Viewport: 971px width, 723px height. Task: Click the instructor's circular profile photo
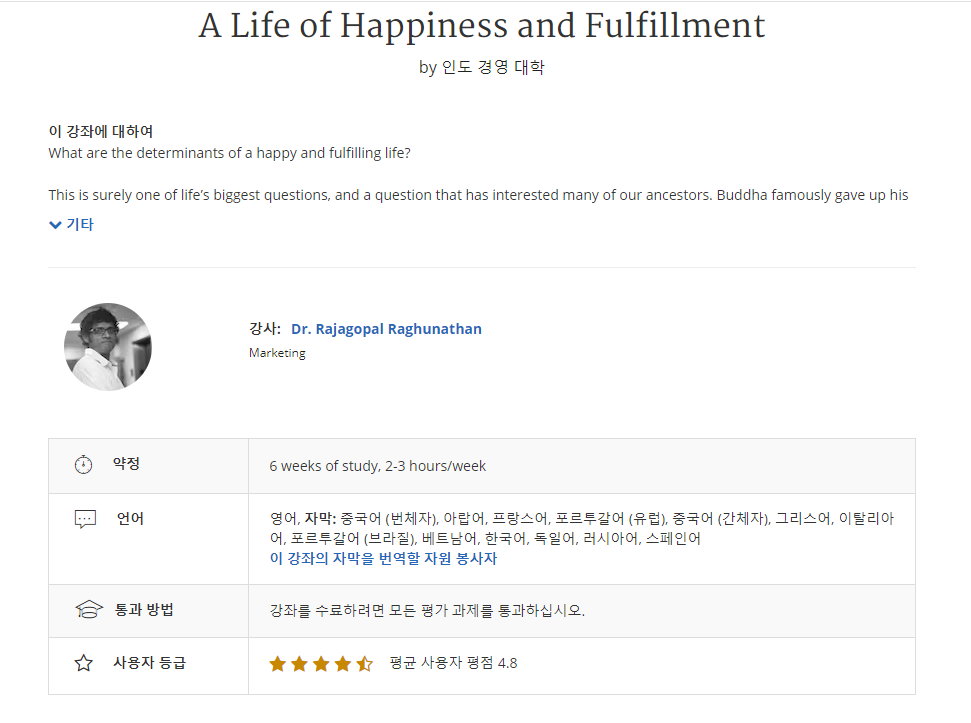108,347
